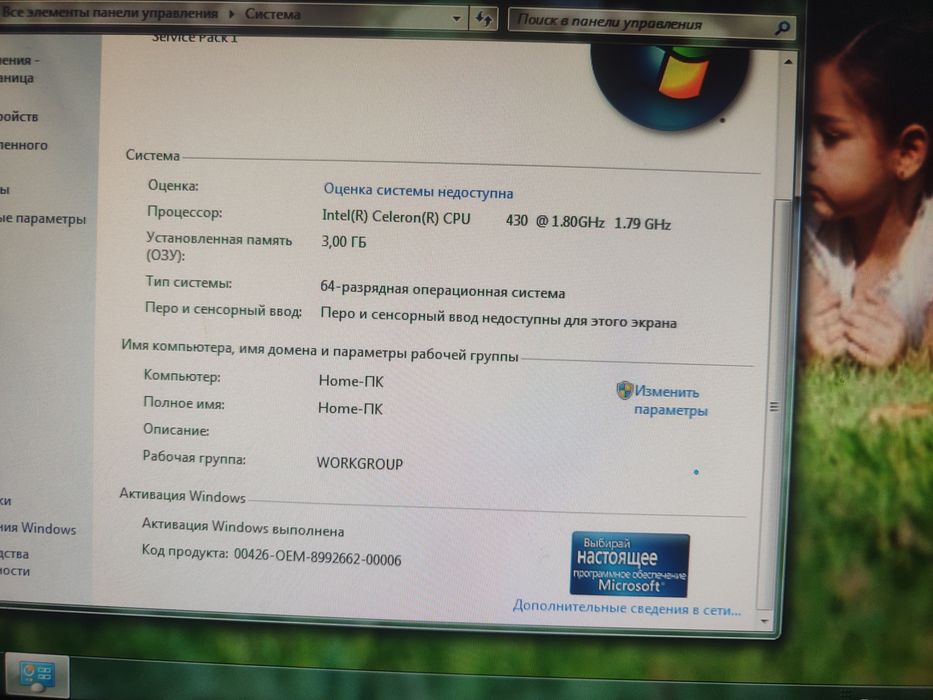This screenshot has height=700, width=933.
Task: Open Дополнительные сведения в сети link
Action: 627,608
